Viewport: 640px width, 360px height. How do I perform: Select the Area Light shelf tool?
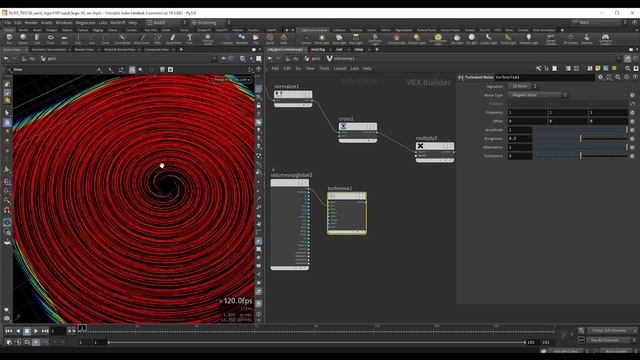(356, 39)
